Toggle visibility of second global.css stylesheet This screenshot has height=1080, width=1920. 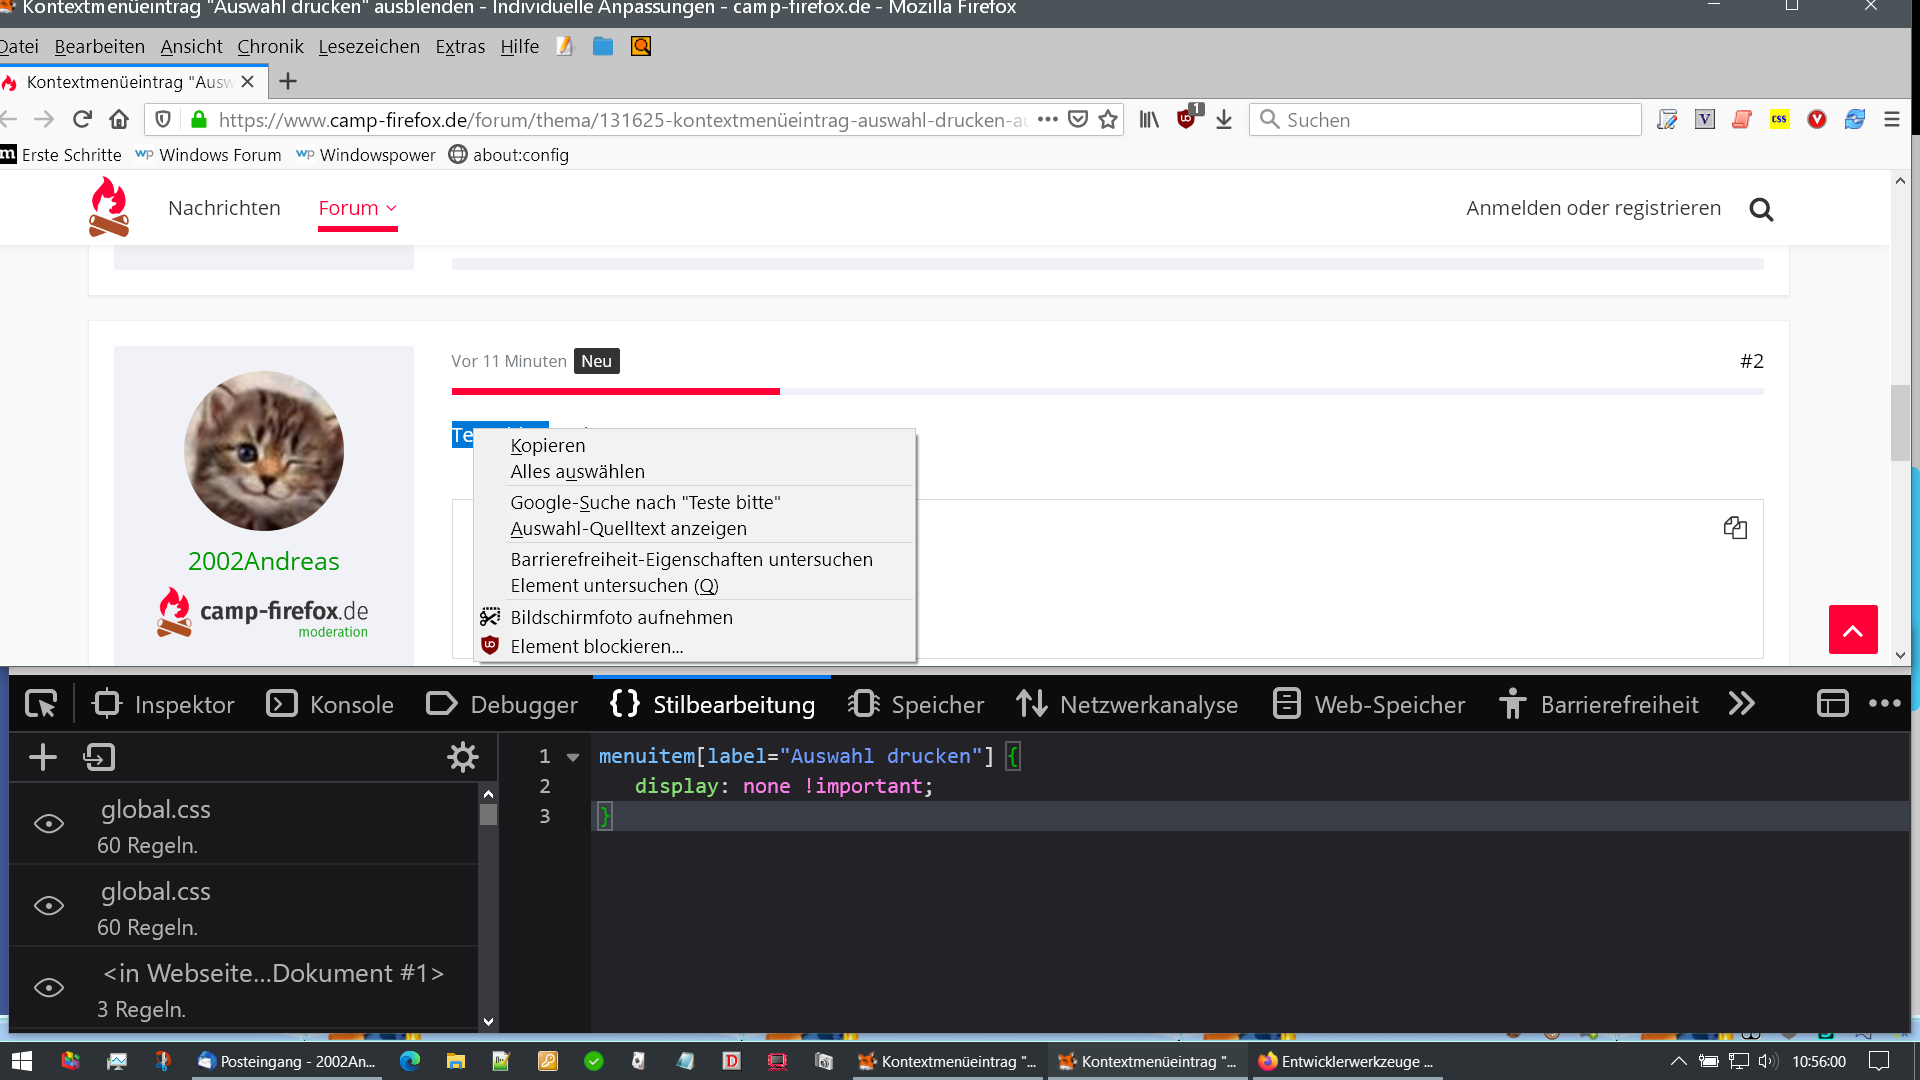click(x=49, y=906)
